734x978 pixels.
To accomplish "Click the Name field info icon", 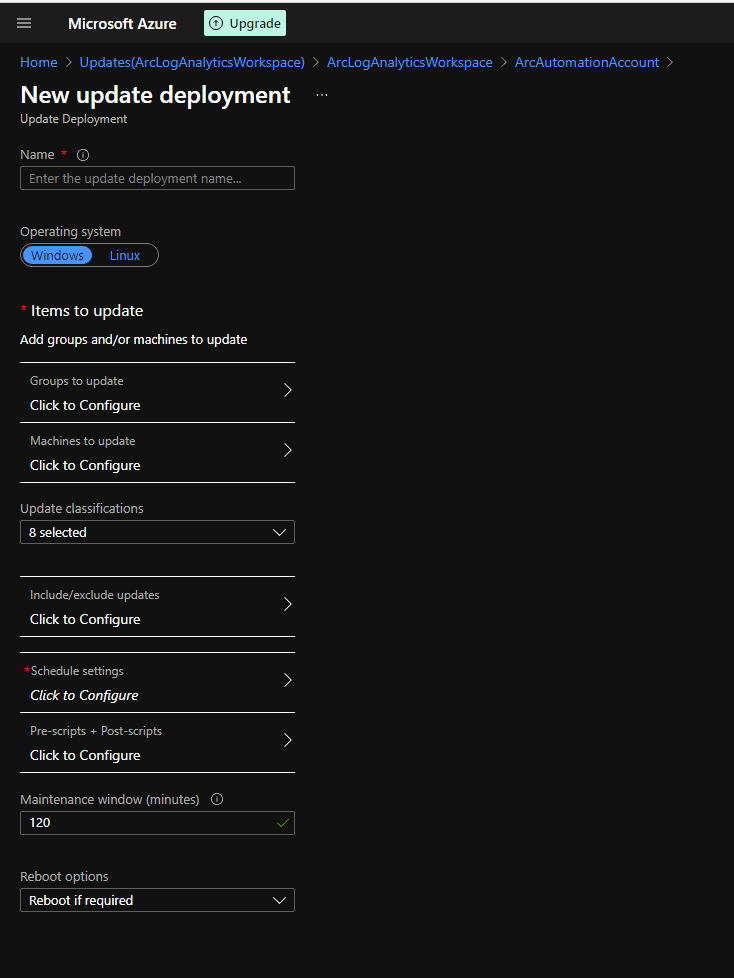I will click(x=83, y=155).
